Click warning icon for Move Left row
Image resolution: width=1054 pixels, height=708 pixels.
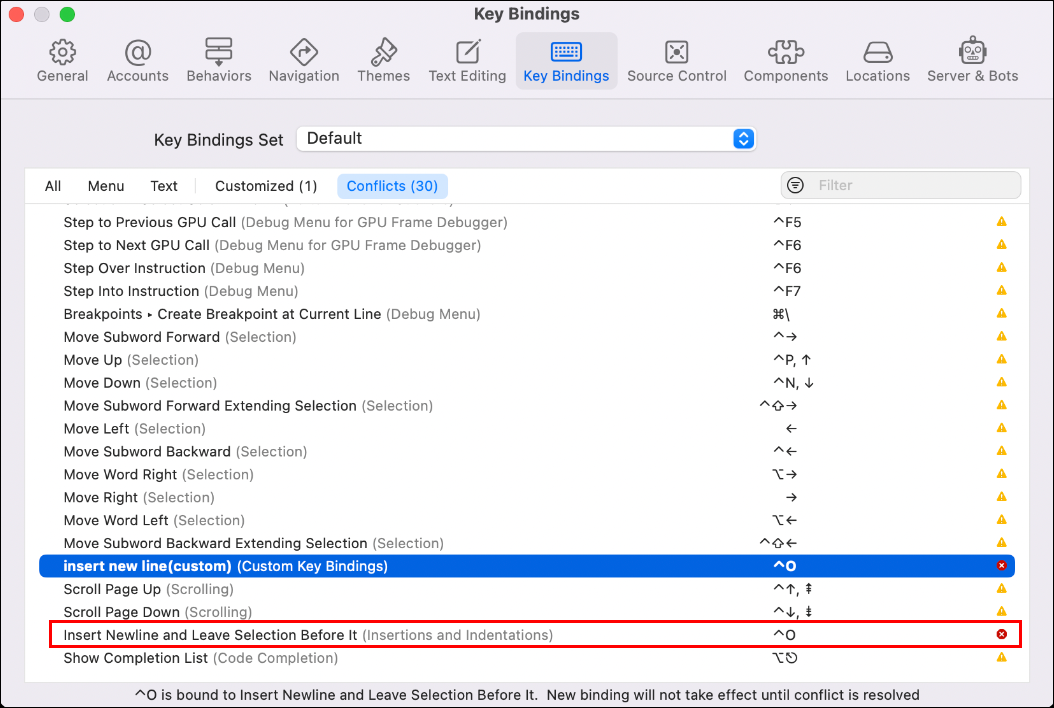coord(1002,428)
